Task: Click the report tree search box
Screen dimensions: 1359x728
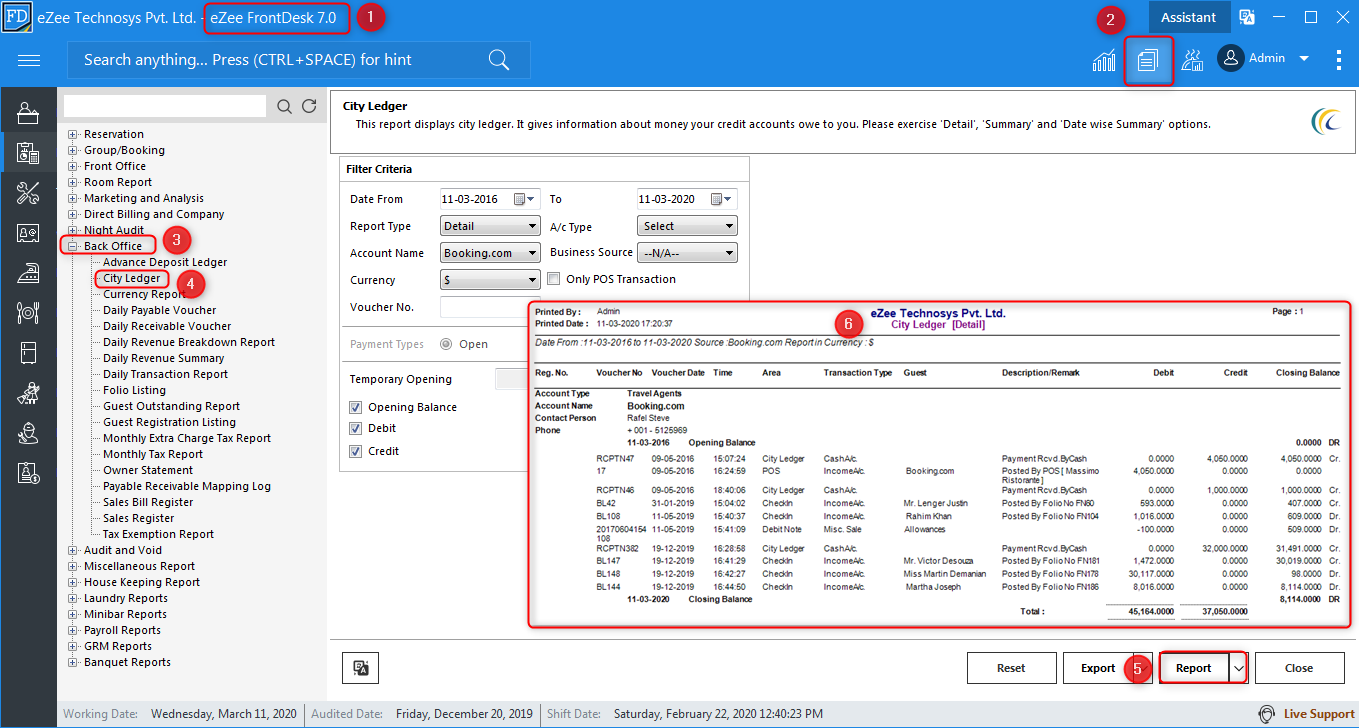Action: pyautogui.click(x=165, y=106)
